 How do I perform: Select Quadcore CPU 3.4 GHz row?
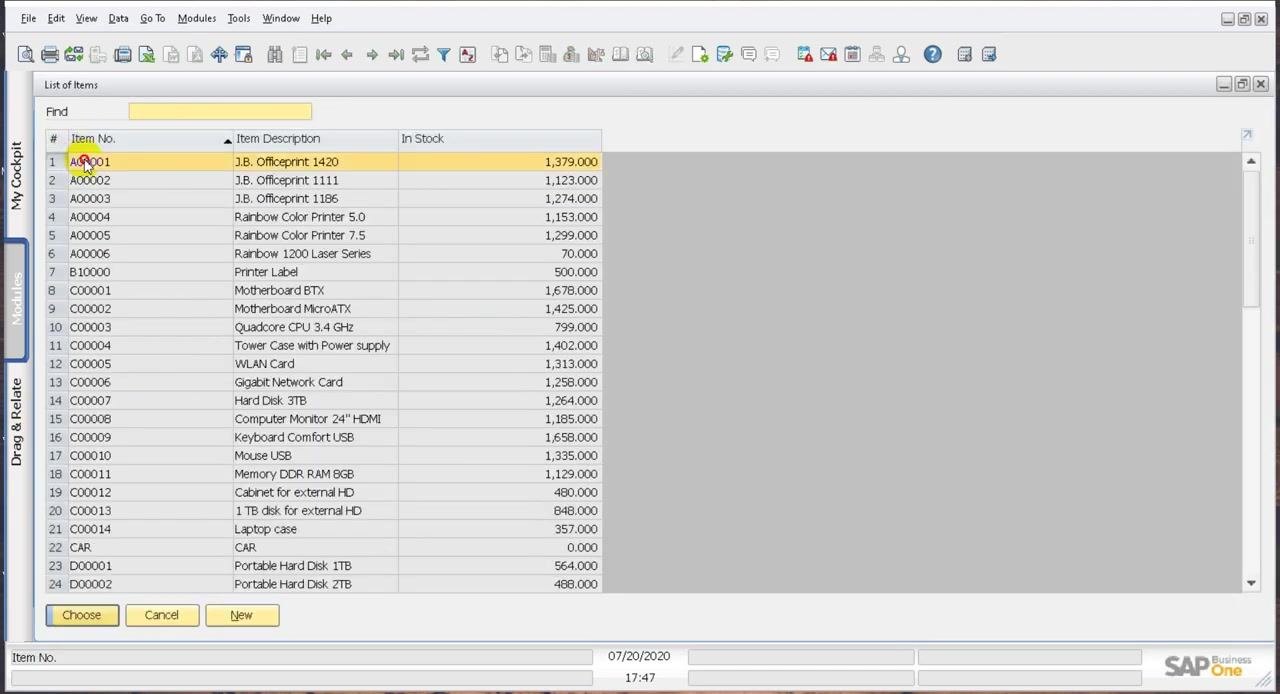(323, 327)
